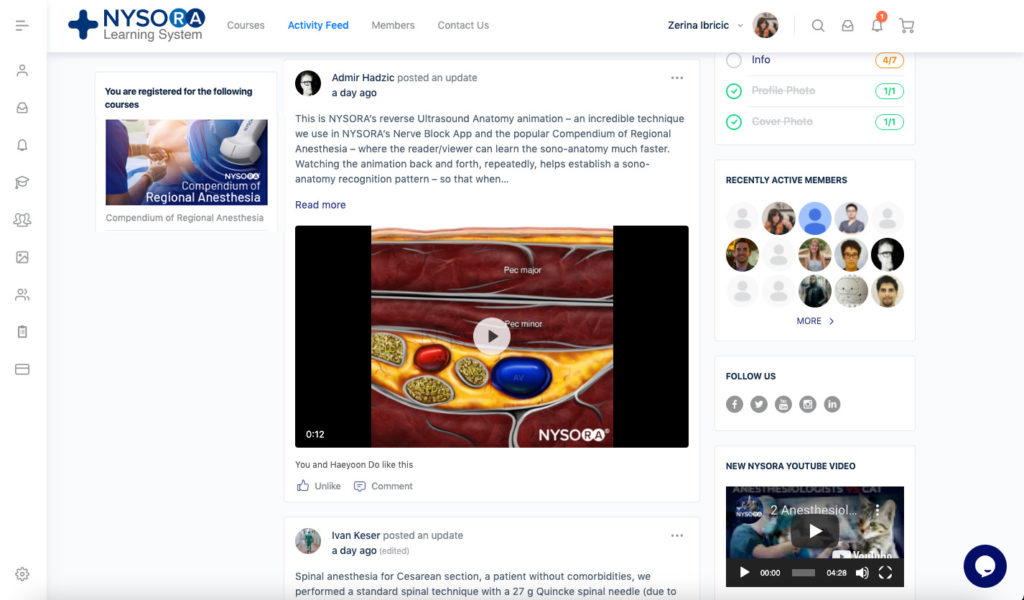1024x600 pixels.
Task: Open Ivan Keser's profile name link
Action: (x=356, y=535)
